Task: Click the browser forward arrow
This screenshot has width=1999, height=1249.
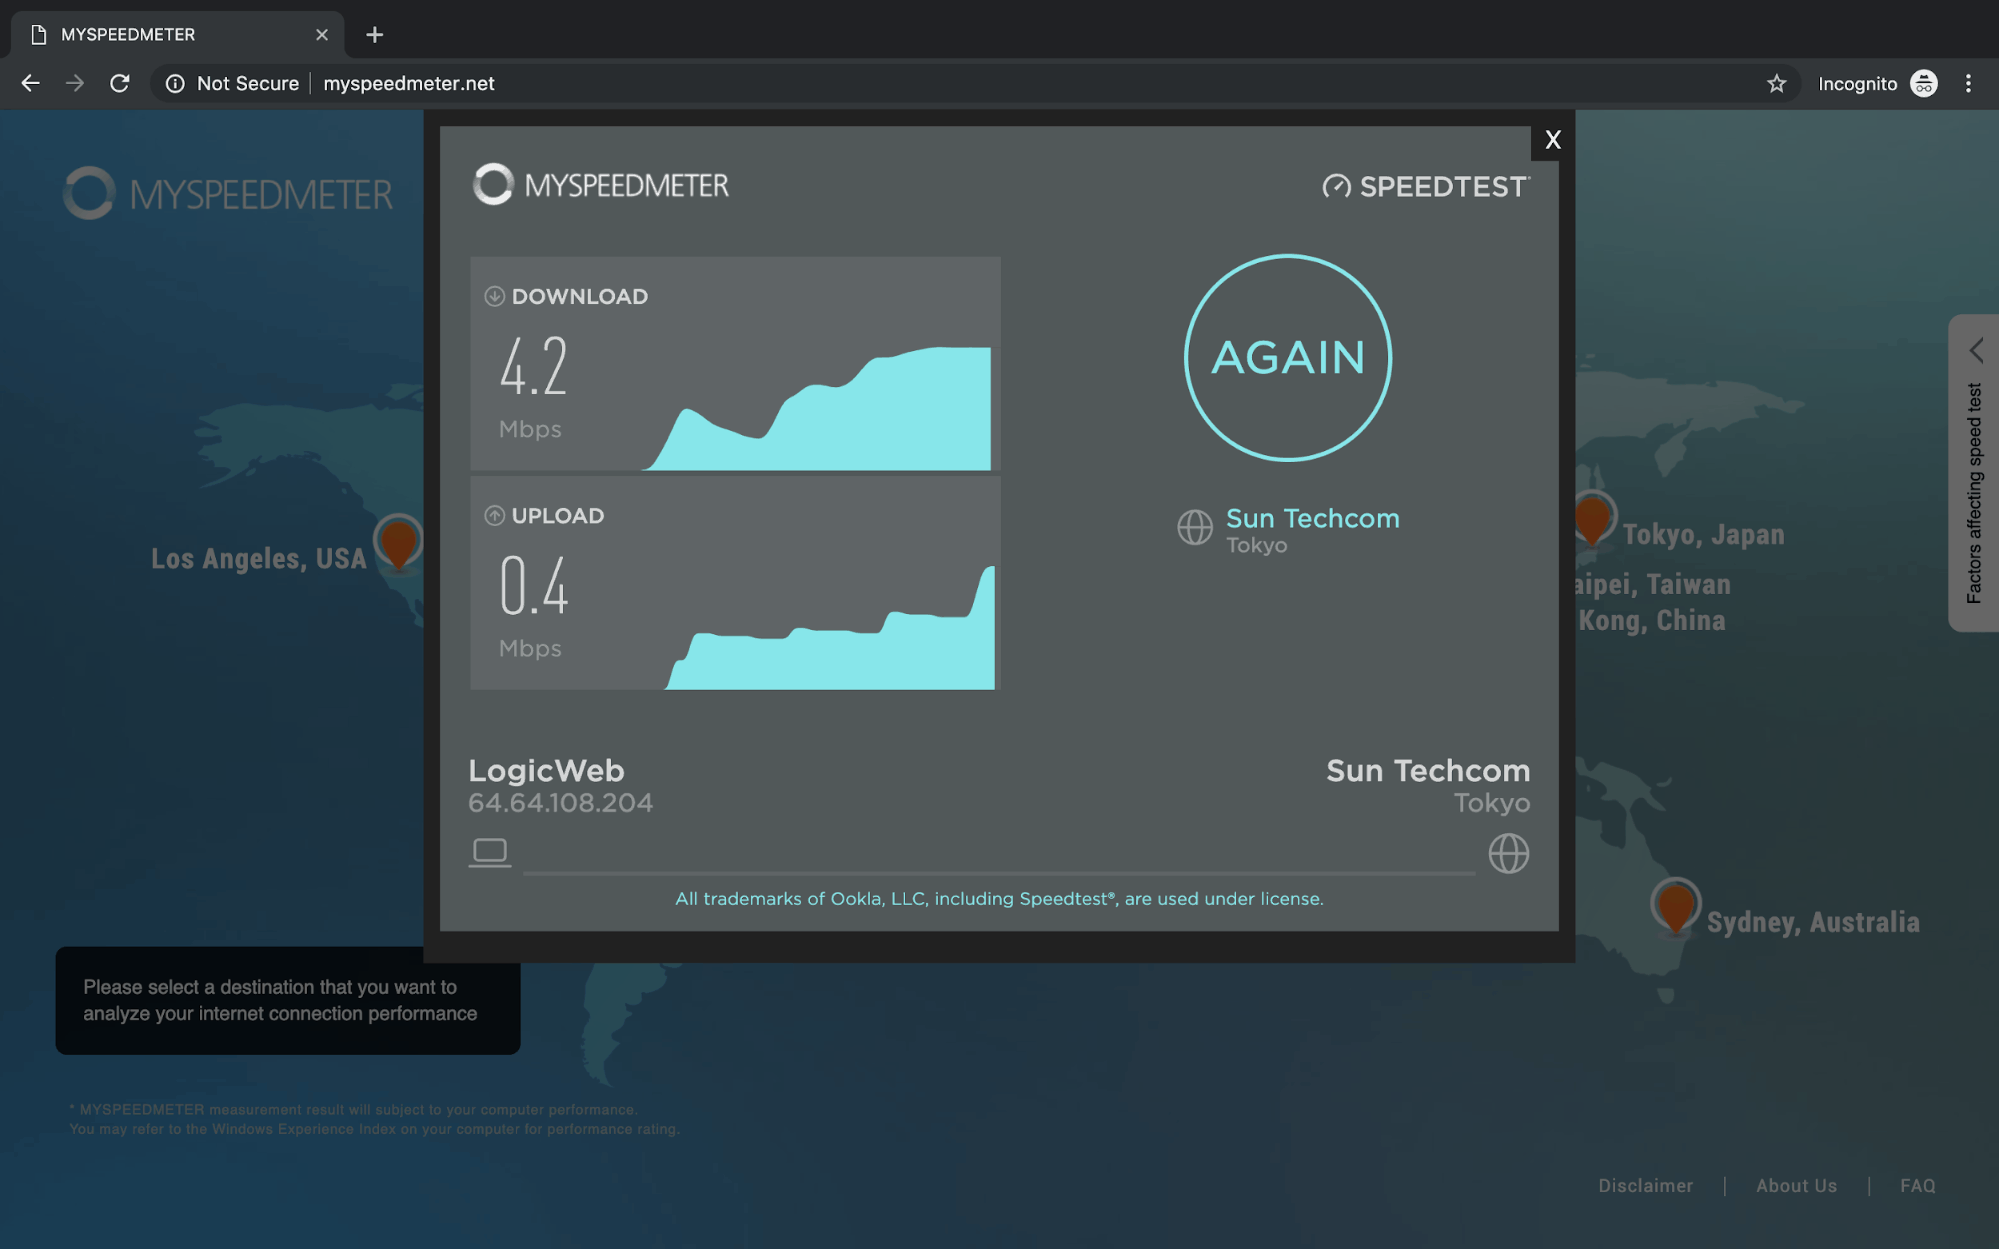Action: point(75,84)
